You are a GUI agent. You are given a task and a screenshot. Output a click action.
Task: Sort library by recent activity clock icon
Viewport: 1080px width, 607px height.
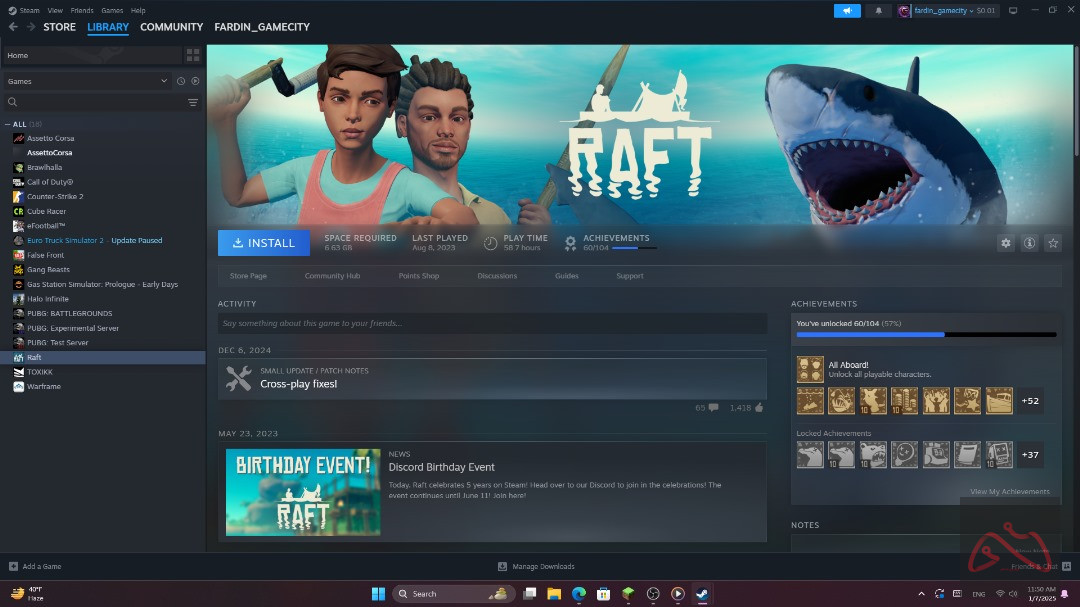tap(181, 81)
